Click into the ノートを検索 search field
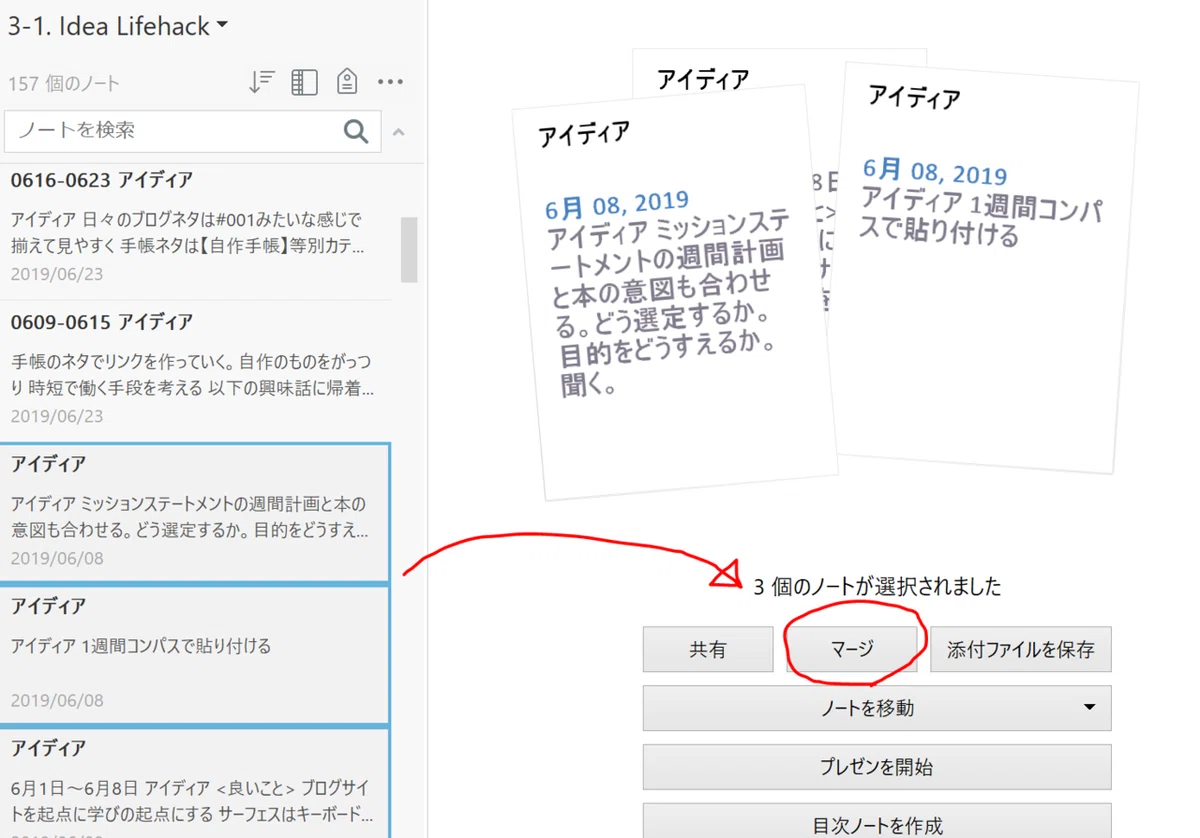 tap(193, 131)
